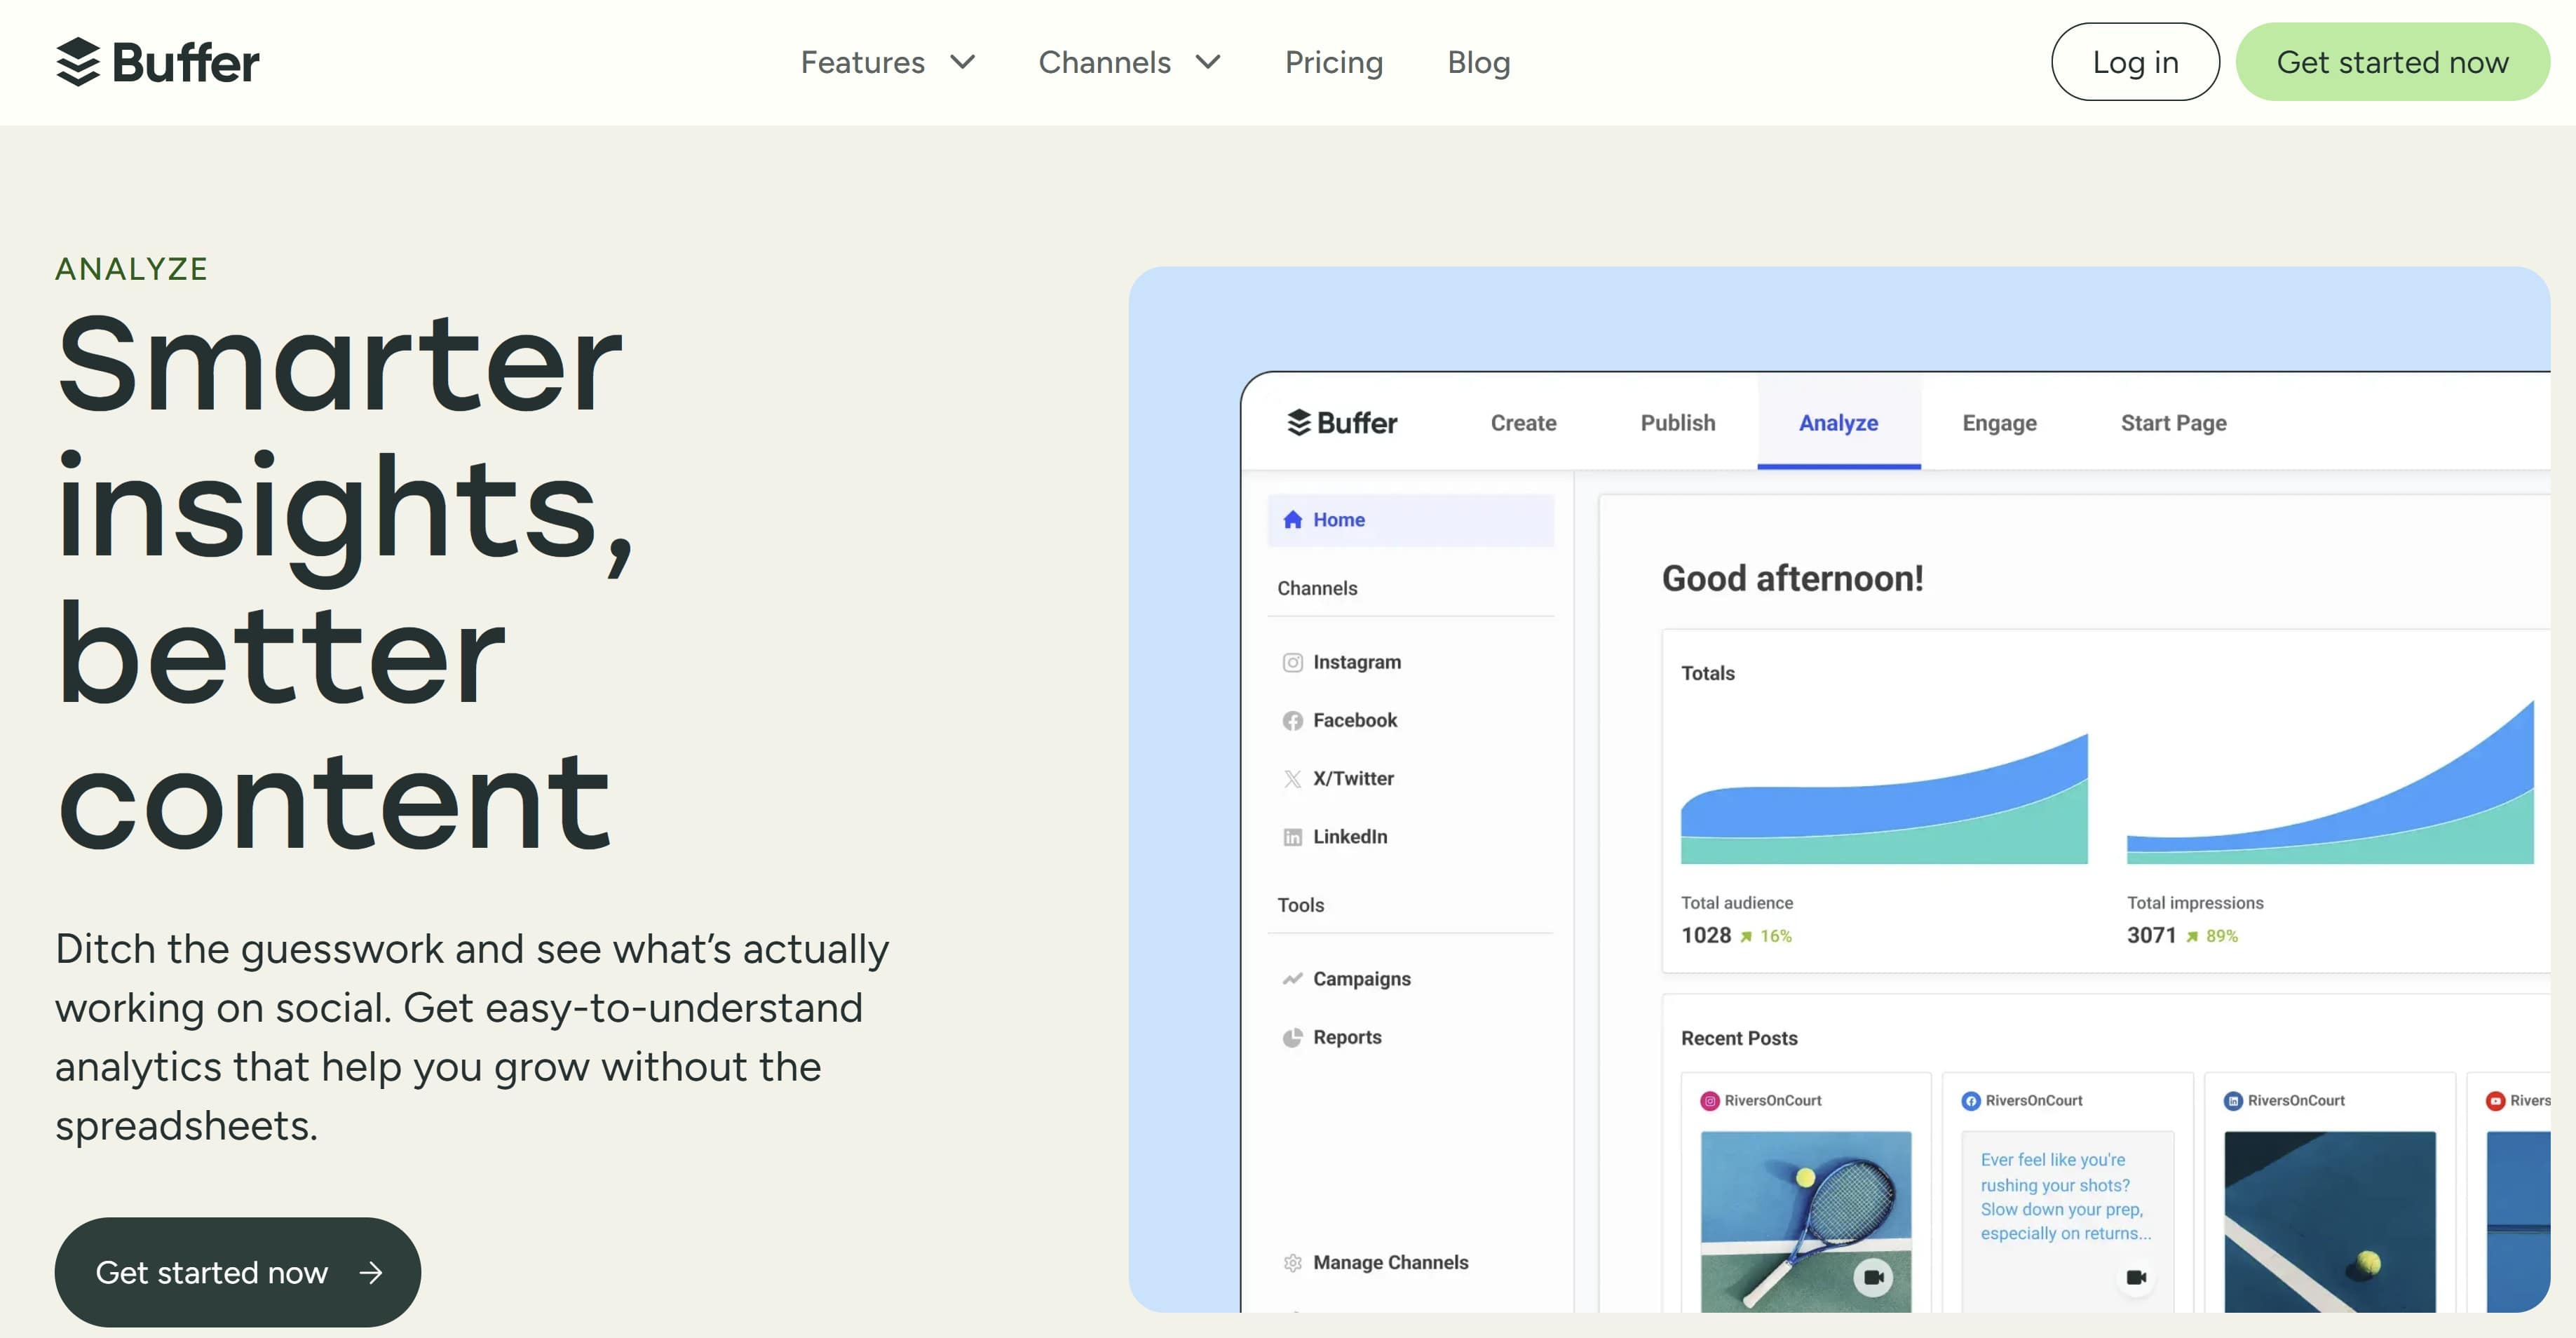Click the Home house icon in sidebar
The height and width of the screenshot is (1338, 2576).
(x=1292, y=520)
